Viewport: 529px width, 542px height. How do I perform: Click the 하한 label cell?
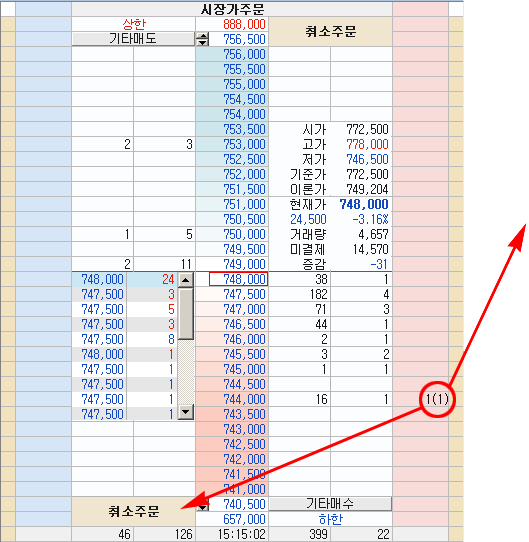[331, 519]
